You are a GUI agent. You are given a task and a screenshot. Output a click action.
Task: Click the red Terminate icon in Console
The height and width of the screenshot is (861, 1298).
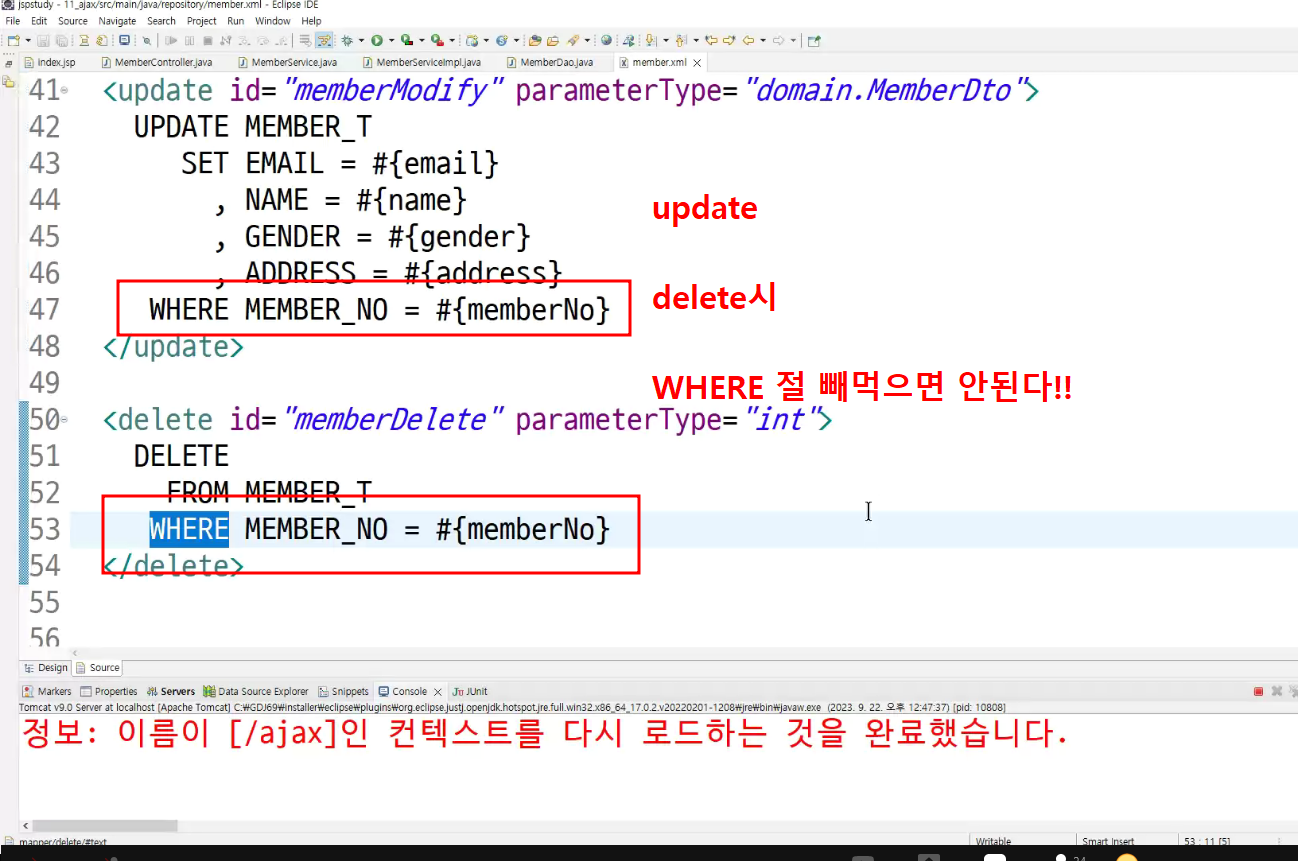(1258, 692)
